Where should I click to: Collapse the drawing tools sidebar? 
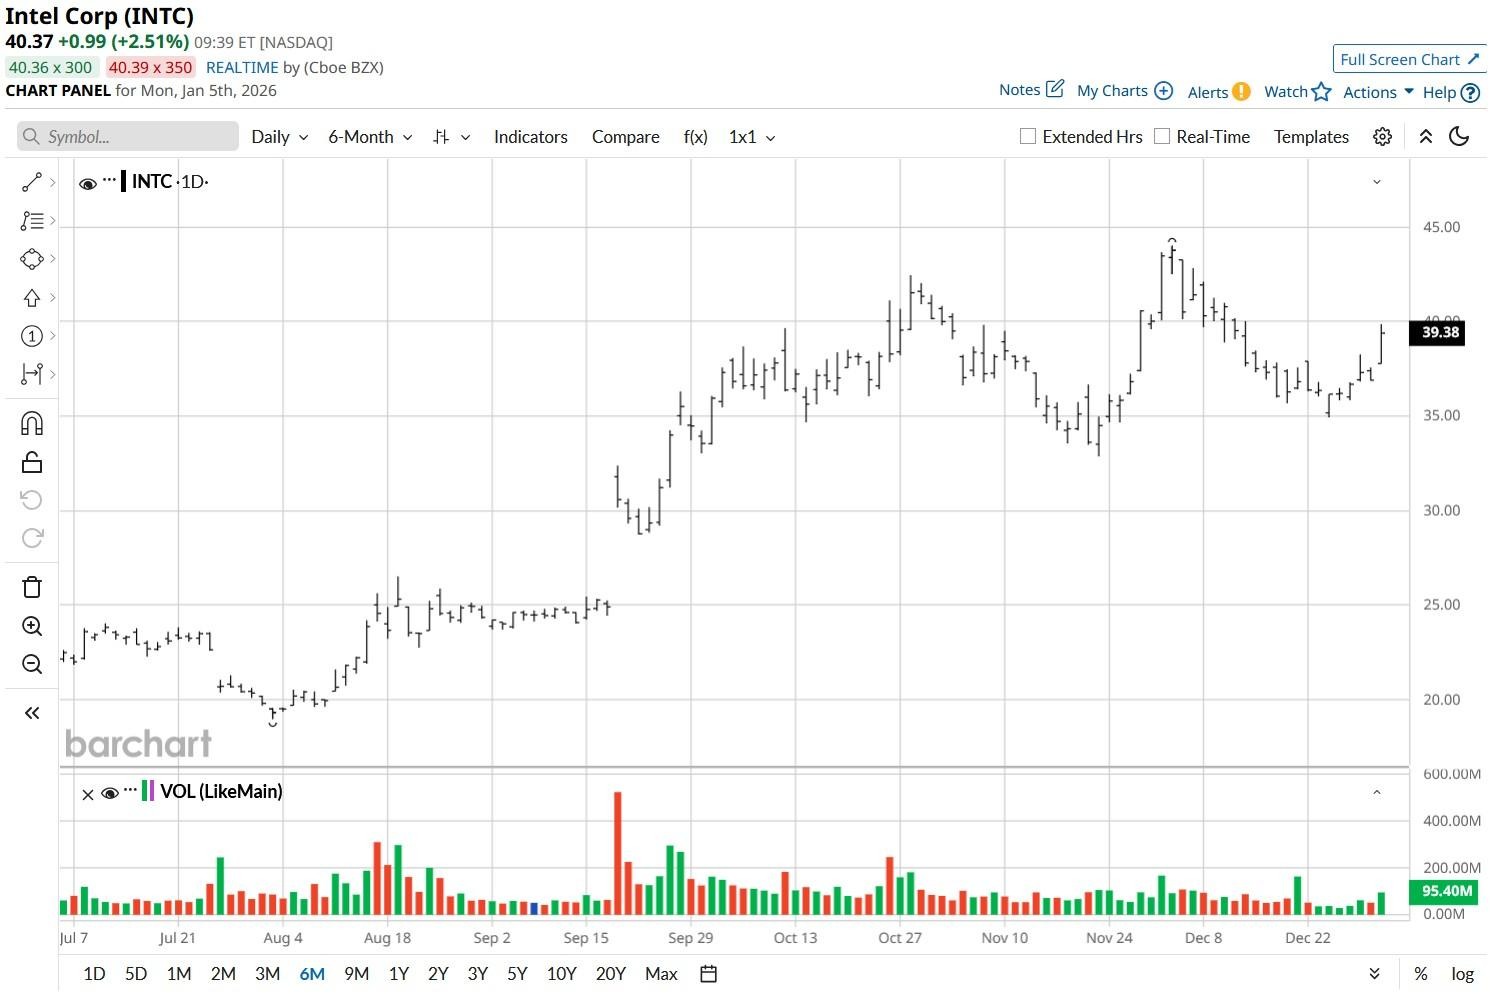(x=32, y=713)
